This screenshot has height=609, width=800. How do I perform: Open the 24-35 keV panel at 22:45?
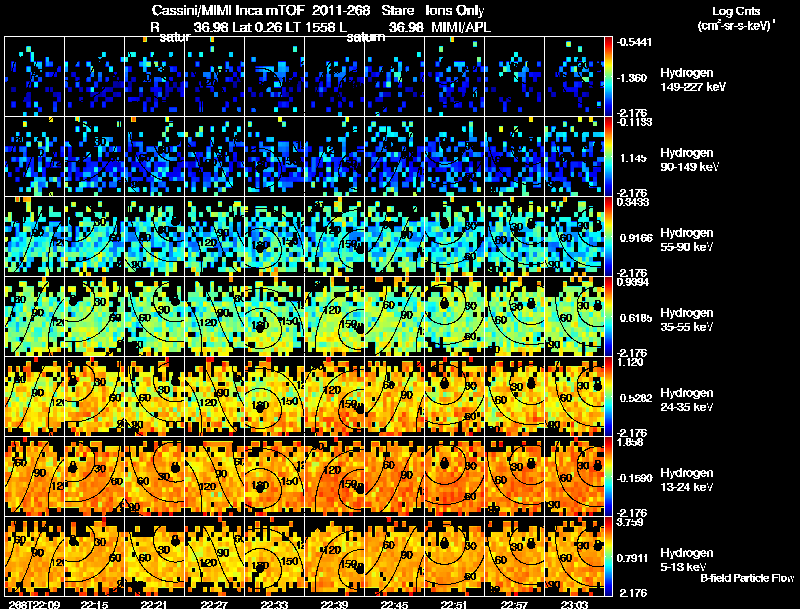click(x=394, y=397)
